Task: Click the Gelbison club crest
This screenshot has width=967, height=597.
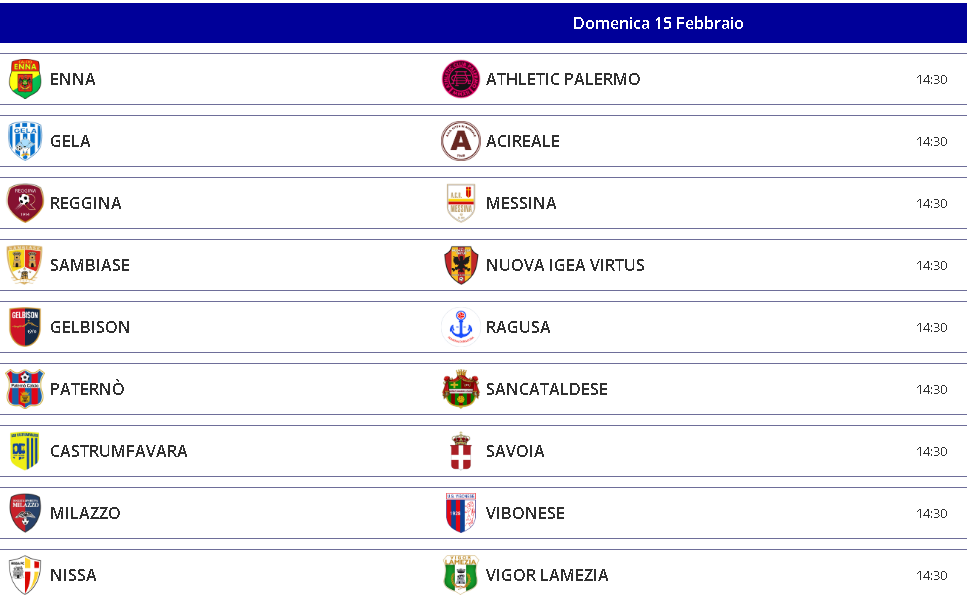Action: point(25,327)
